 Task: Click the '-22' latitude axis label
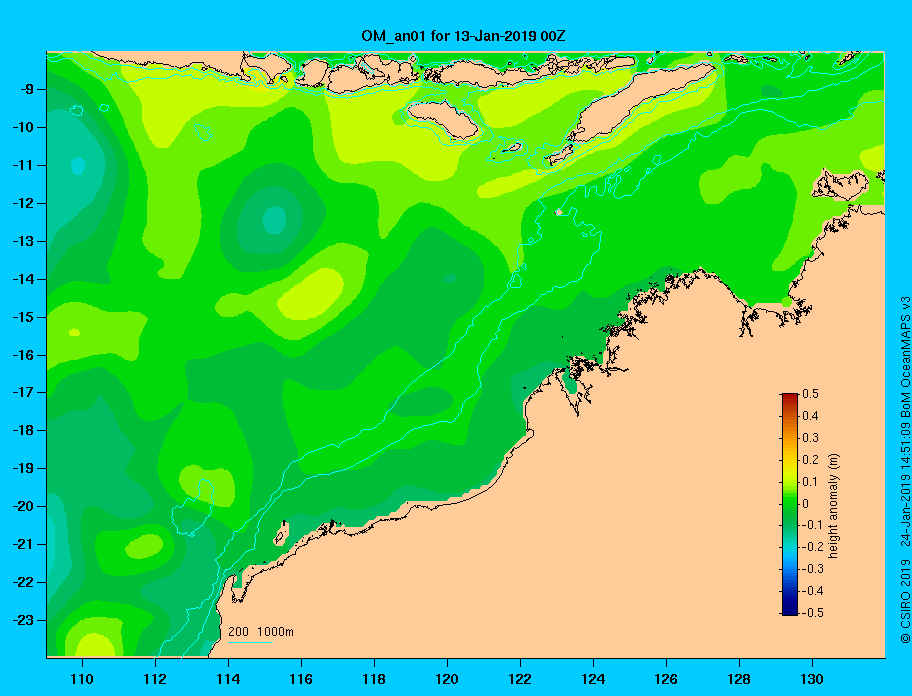(23, 583)
